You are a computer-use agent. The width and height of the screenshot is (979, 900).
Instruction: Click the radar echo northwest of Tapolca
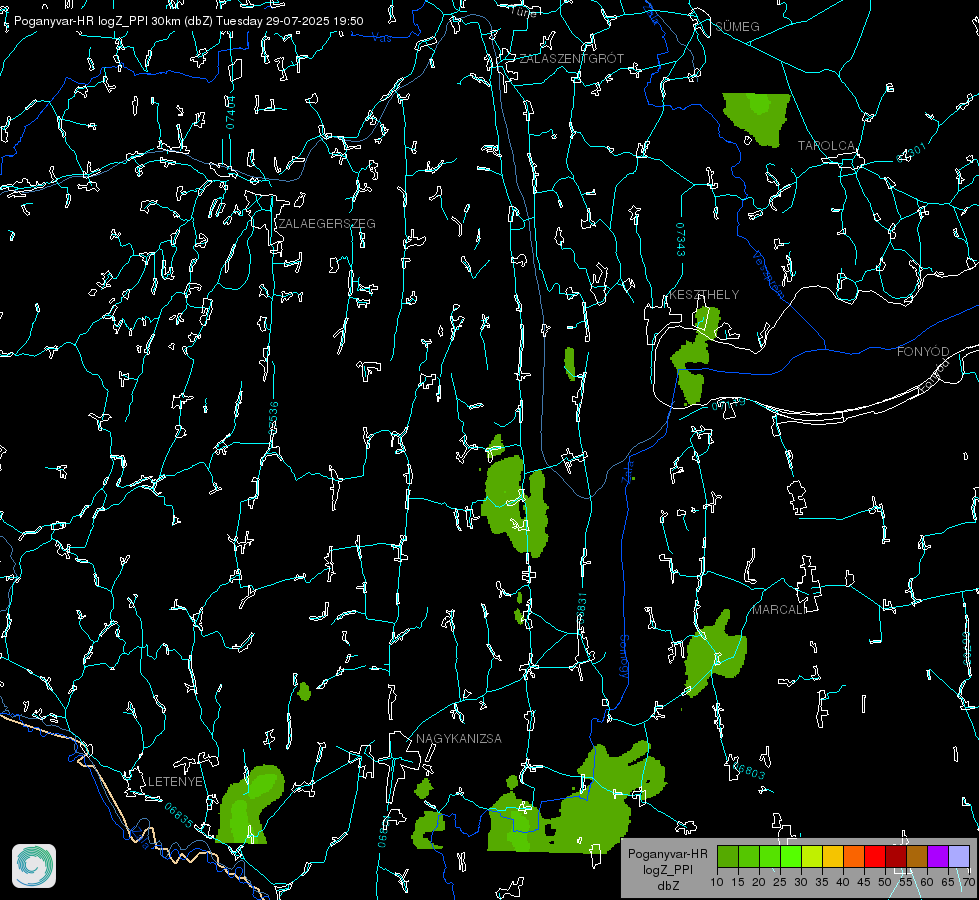[759, 117]
